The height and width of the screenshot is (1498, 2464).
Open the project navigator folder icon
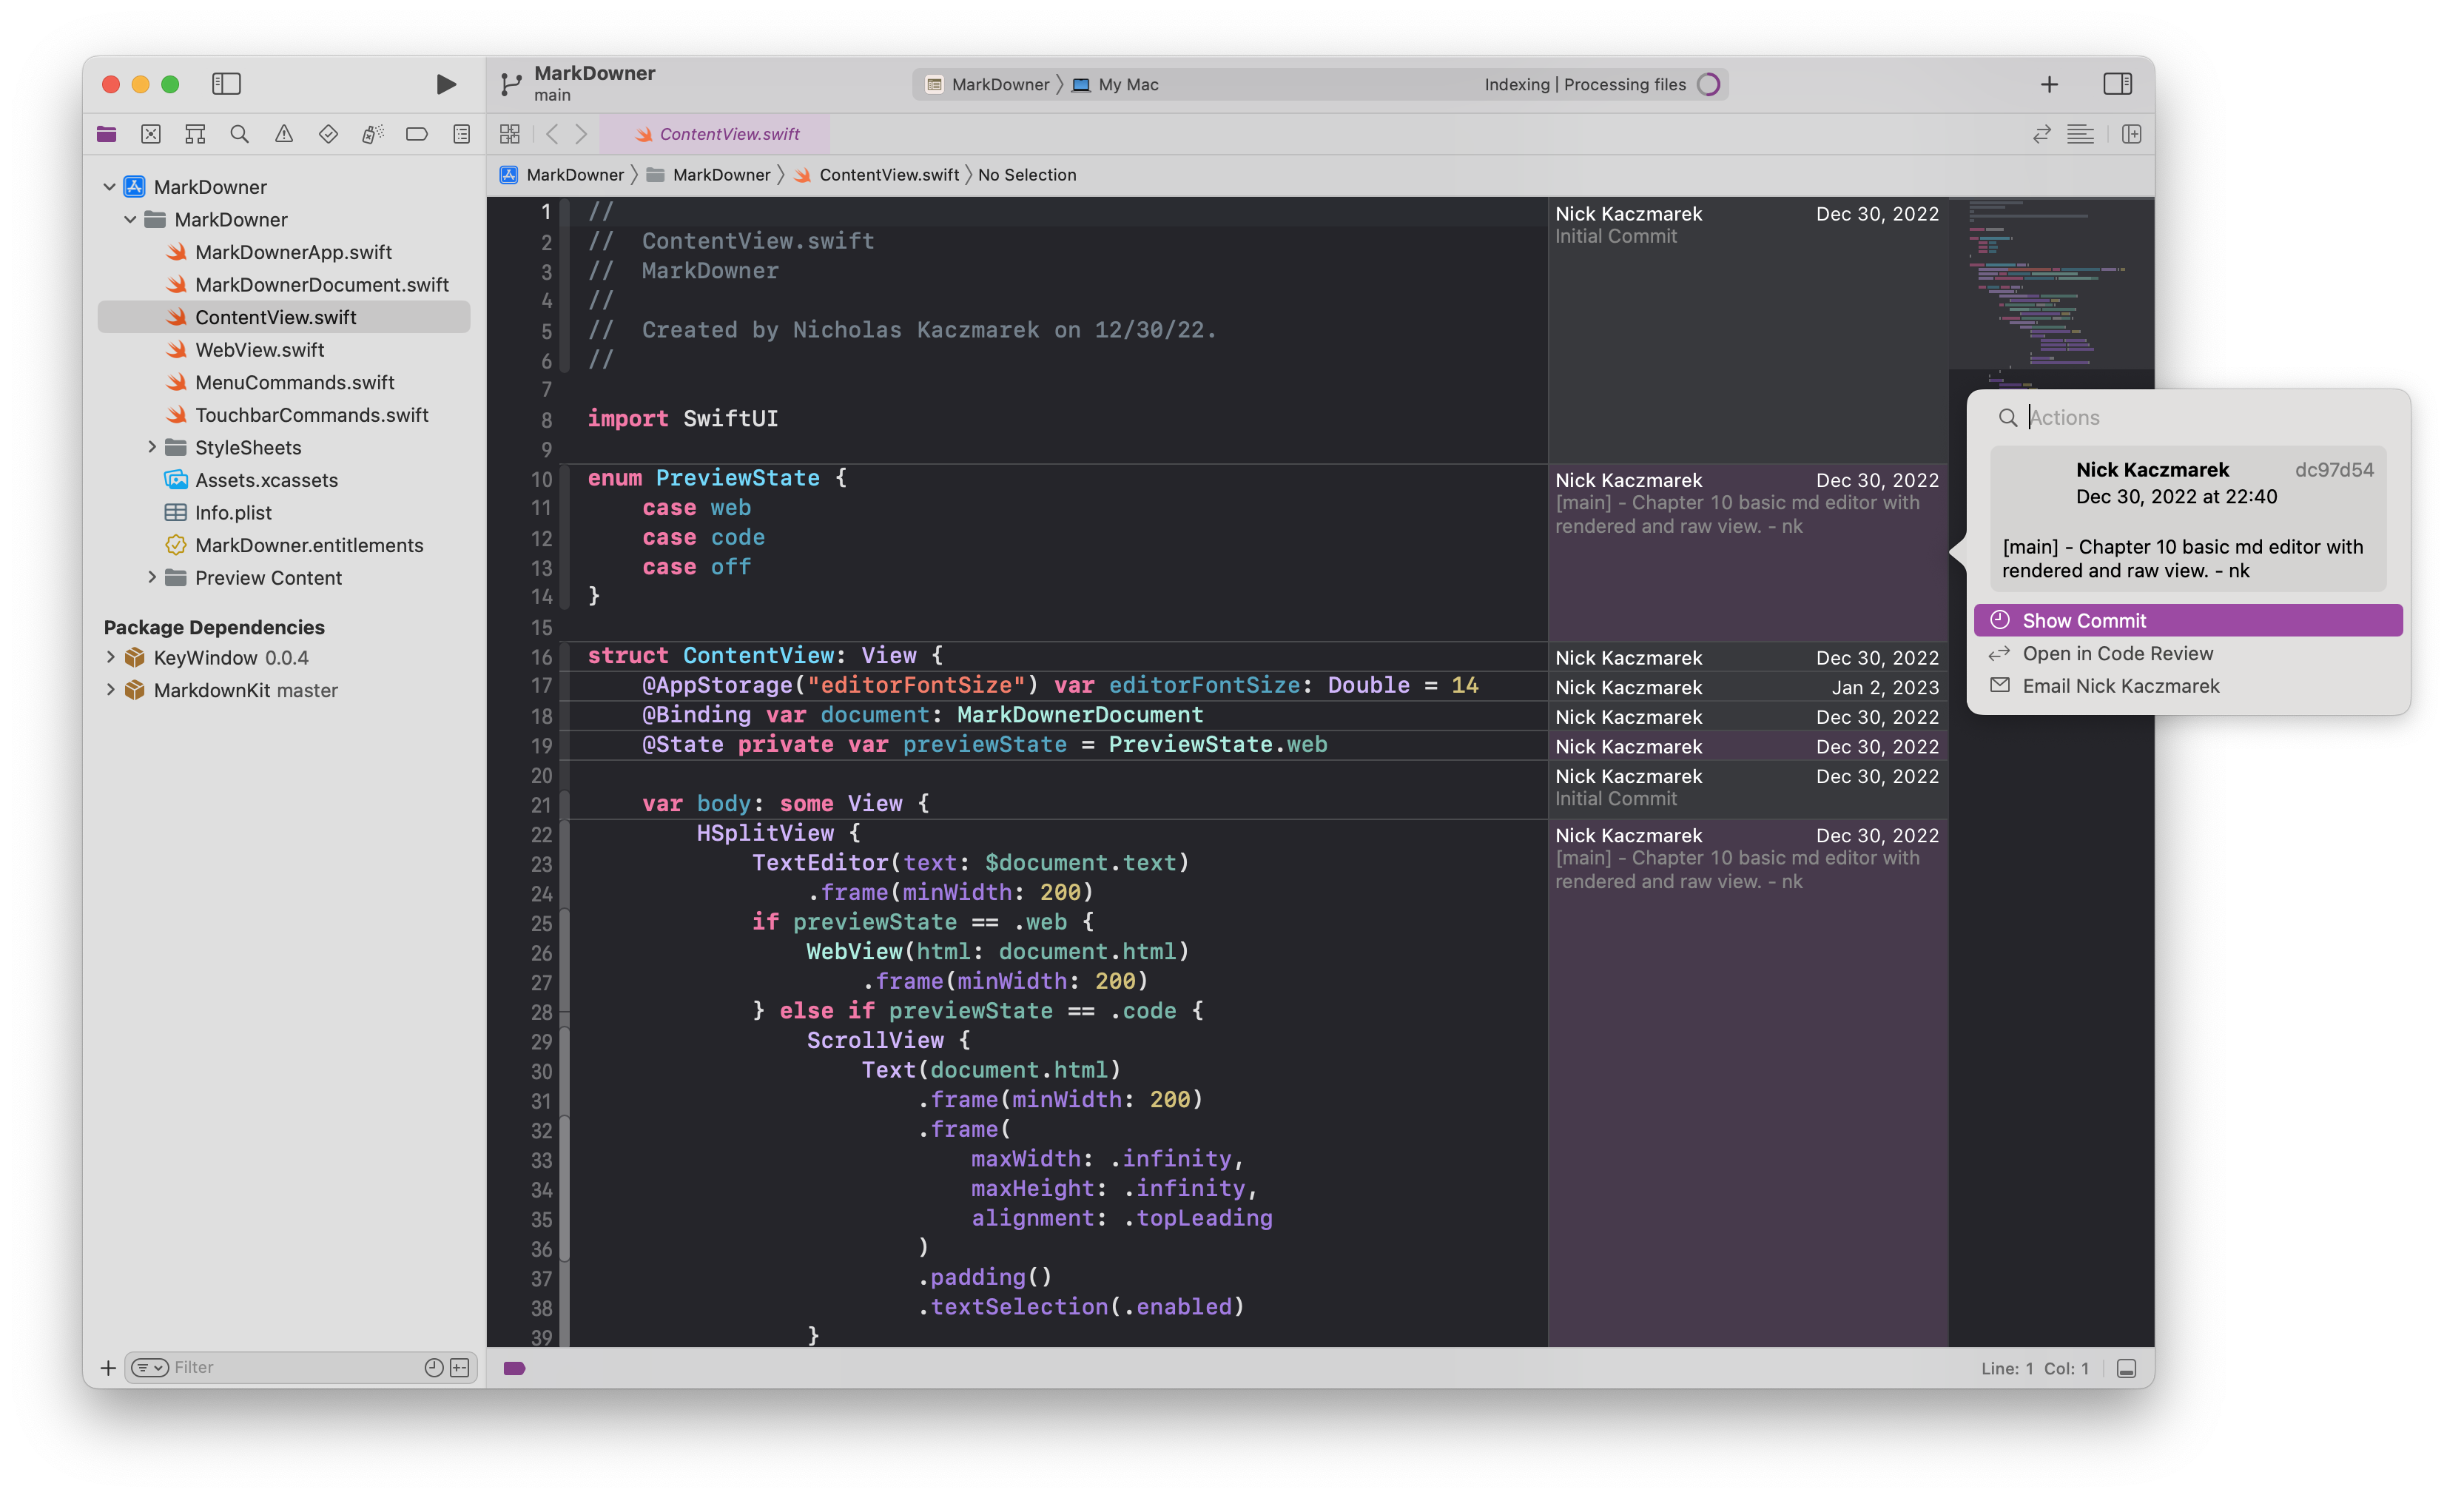106,134
